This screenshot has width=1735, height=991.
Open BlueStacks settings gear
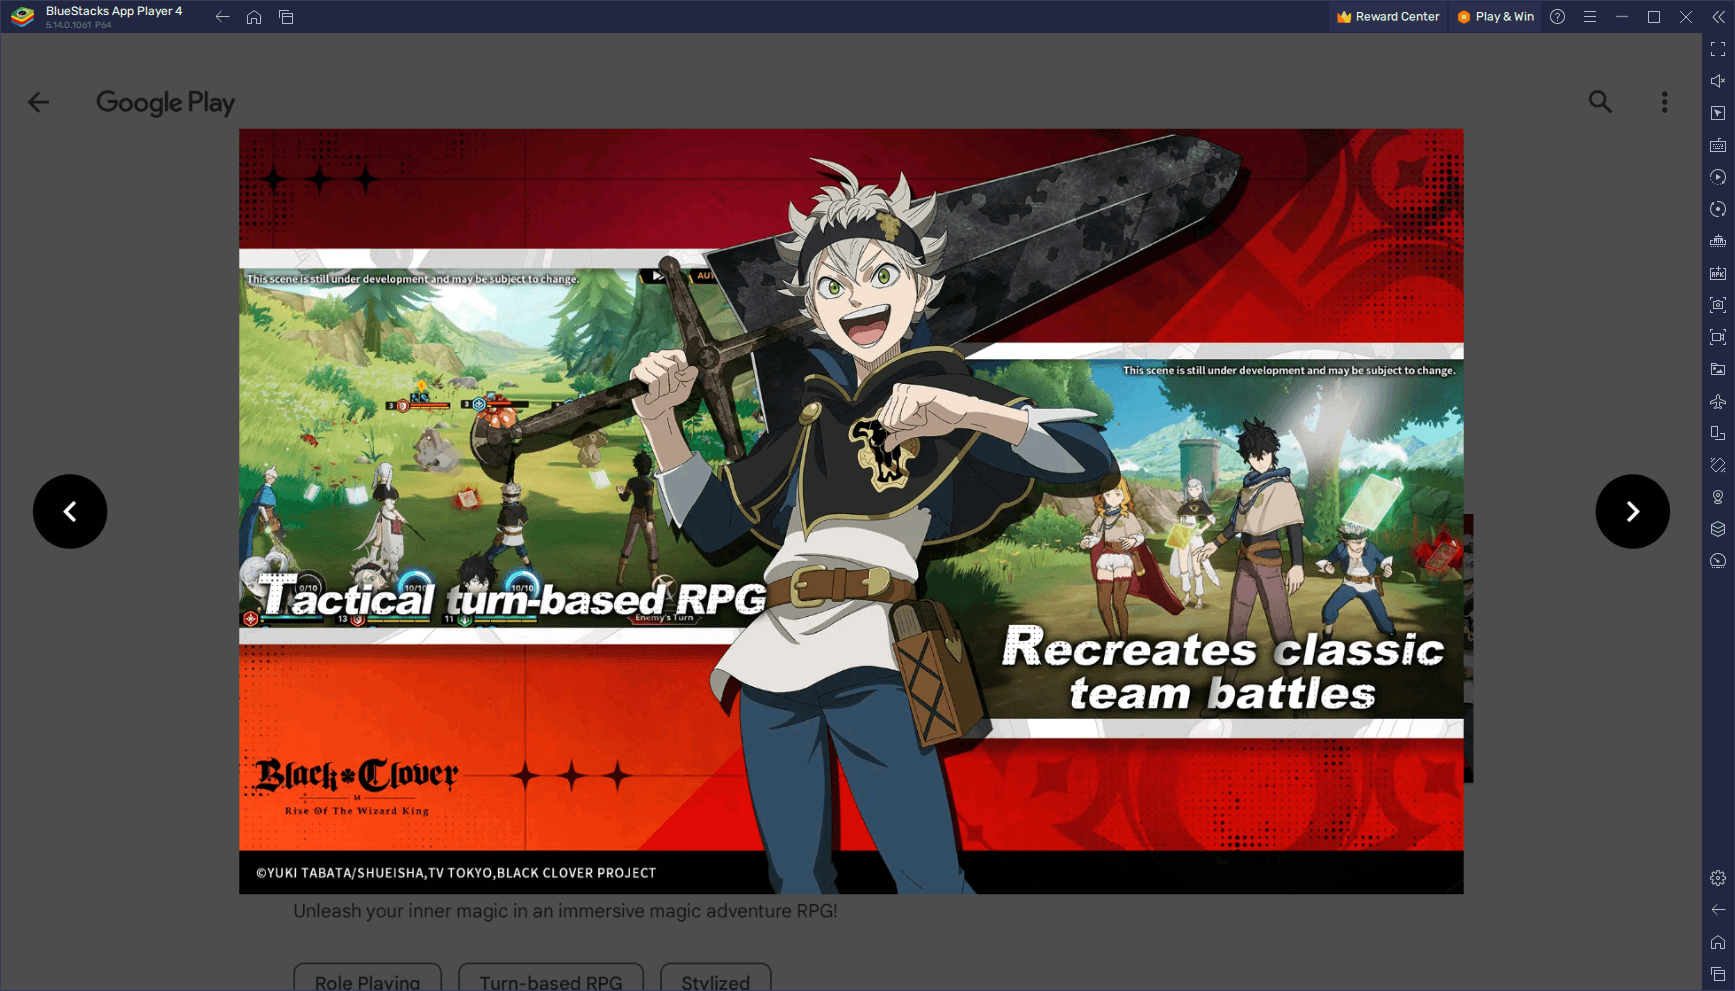coord(1718,878)
